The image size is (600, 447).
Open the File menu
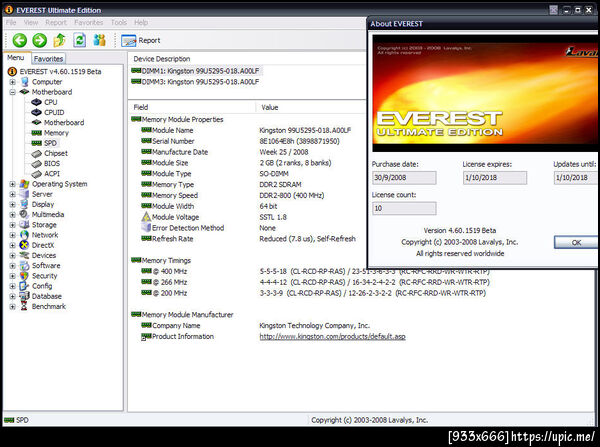(x=11, y=23)
